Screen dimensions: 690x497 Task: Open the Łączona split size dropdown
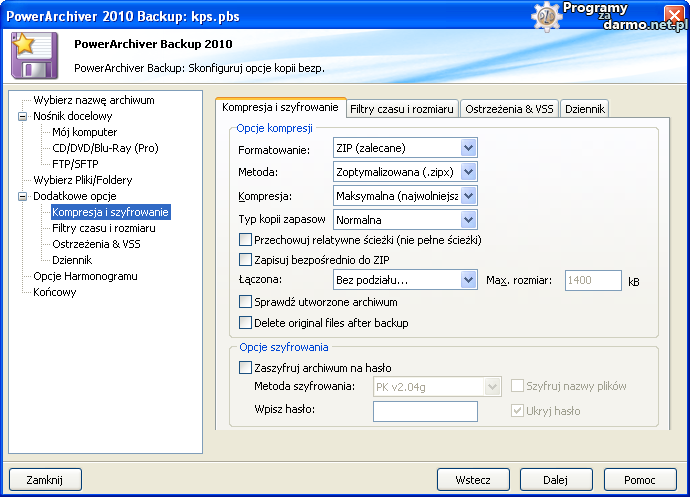point(468,281)
